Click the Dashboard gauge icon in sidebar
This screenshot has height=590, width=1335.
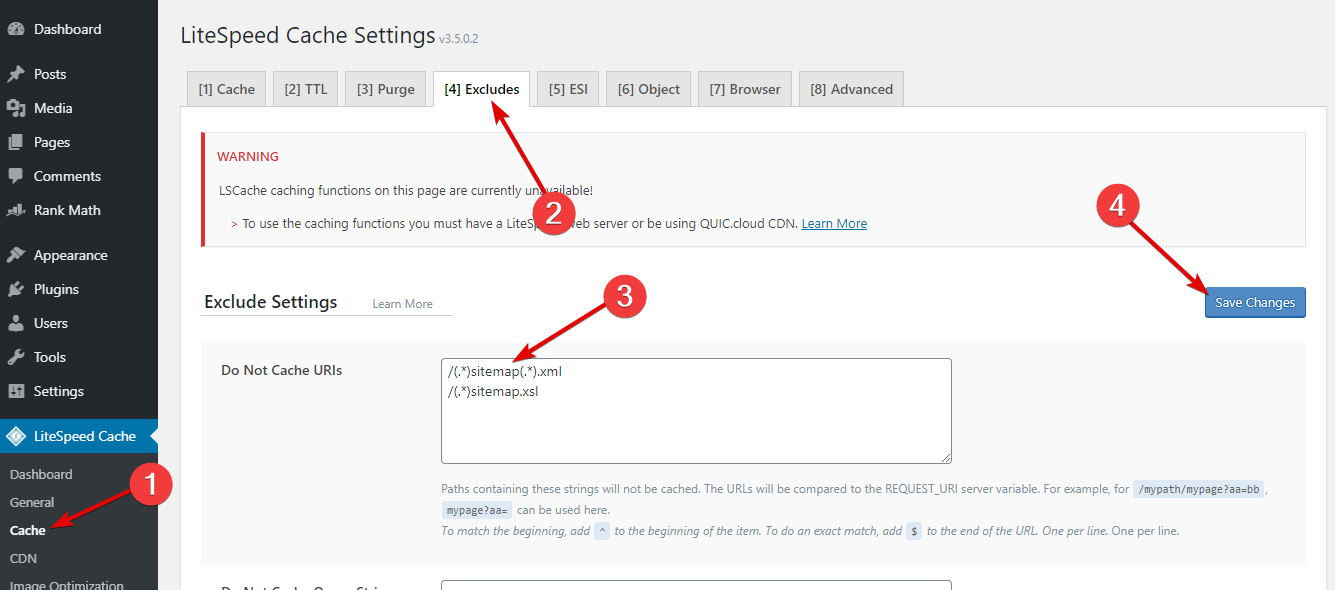16,30
